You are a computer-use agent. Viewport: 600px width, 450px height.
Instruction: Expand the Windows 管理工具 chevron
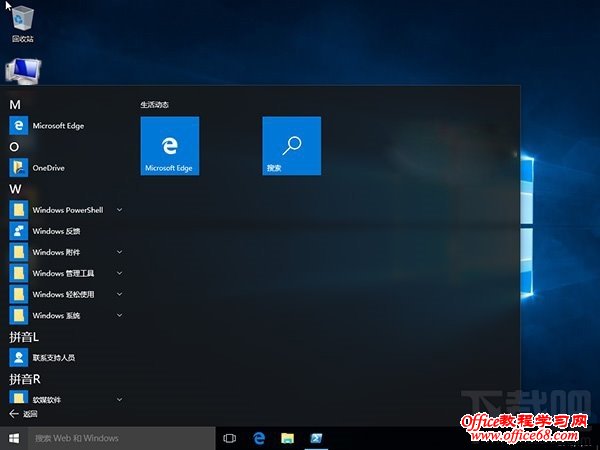pyautogui.click(x=119, y=273)
